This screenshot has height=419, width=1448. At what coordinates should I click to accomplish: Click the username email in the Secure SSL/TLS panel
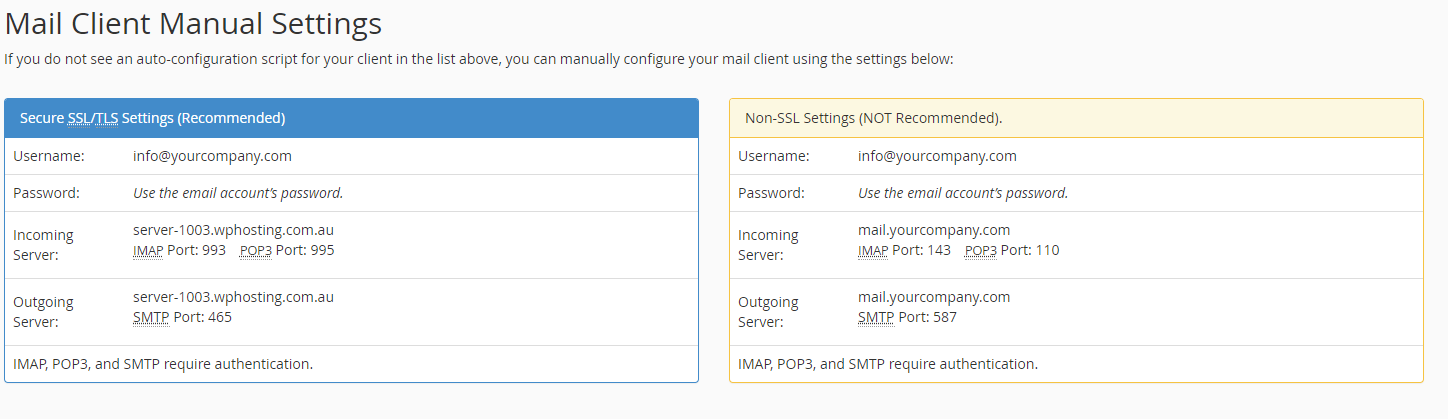(212, 156)
